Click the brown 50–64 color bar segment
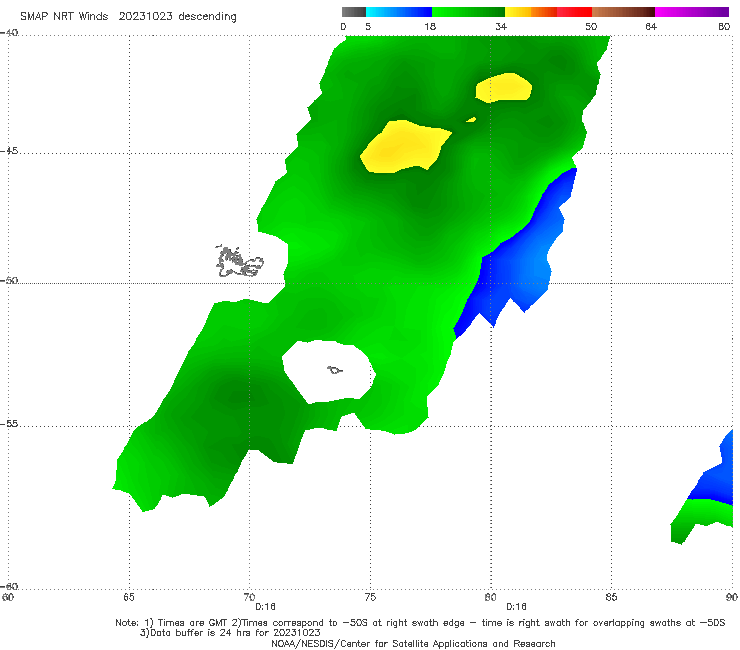Viewport: 740px width, 650px height. pyautogui.click(x=623, y=12)
